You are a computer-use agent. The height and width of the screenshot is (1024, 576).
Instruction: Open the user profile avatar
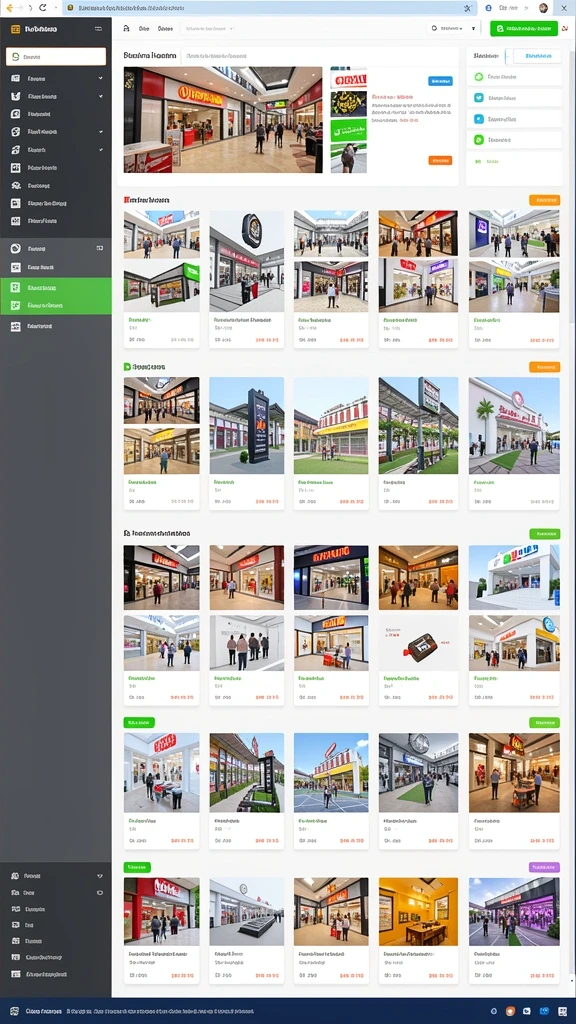[543, 8]
